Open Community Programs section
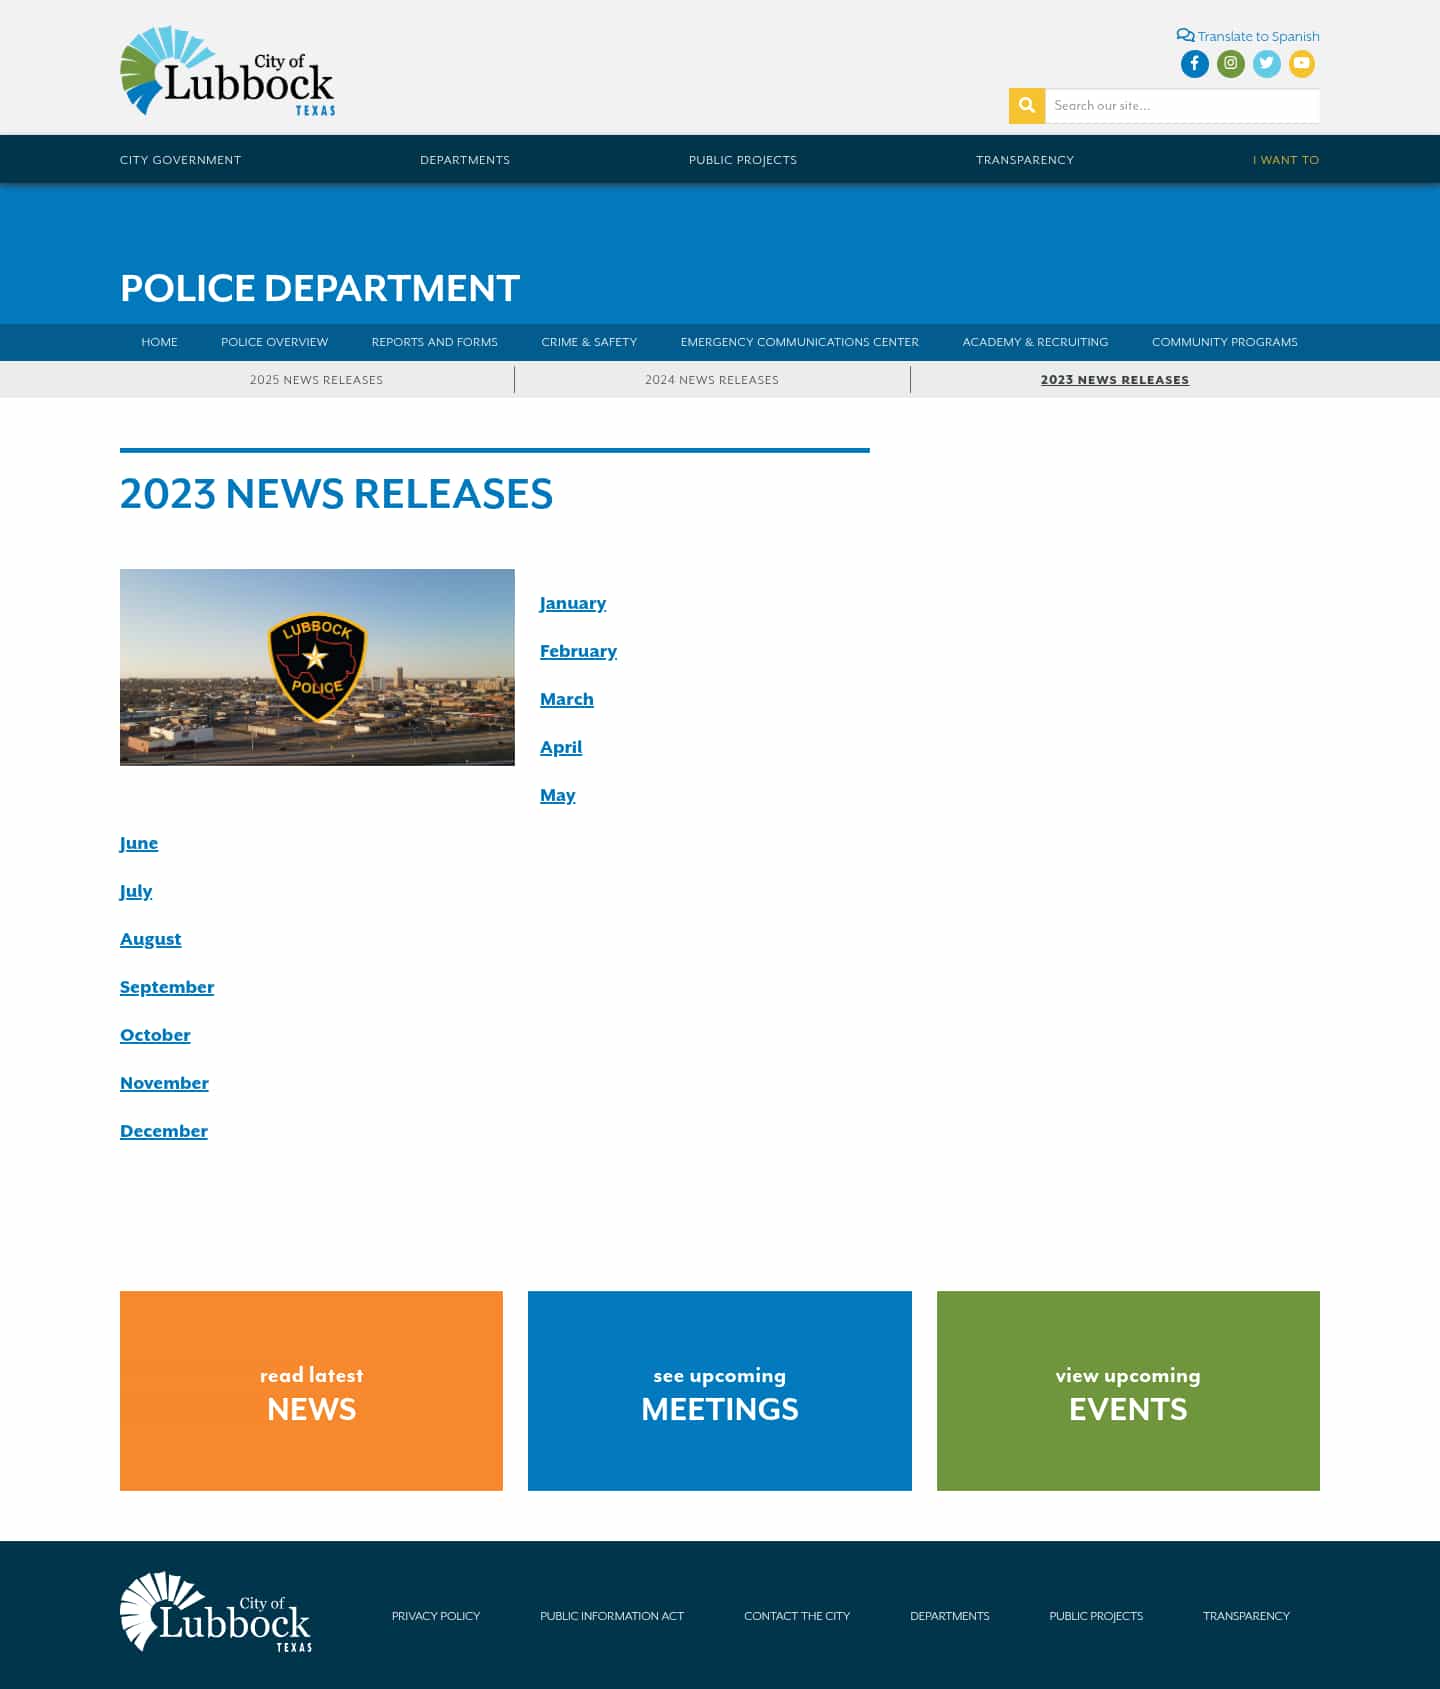 [x=1225, y=342]
